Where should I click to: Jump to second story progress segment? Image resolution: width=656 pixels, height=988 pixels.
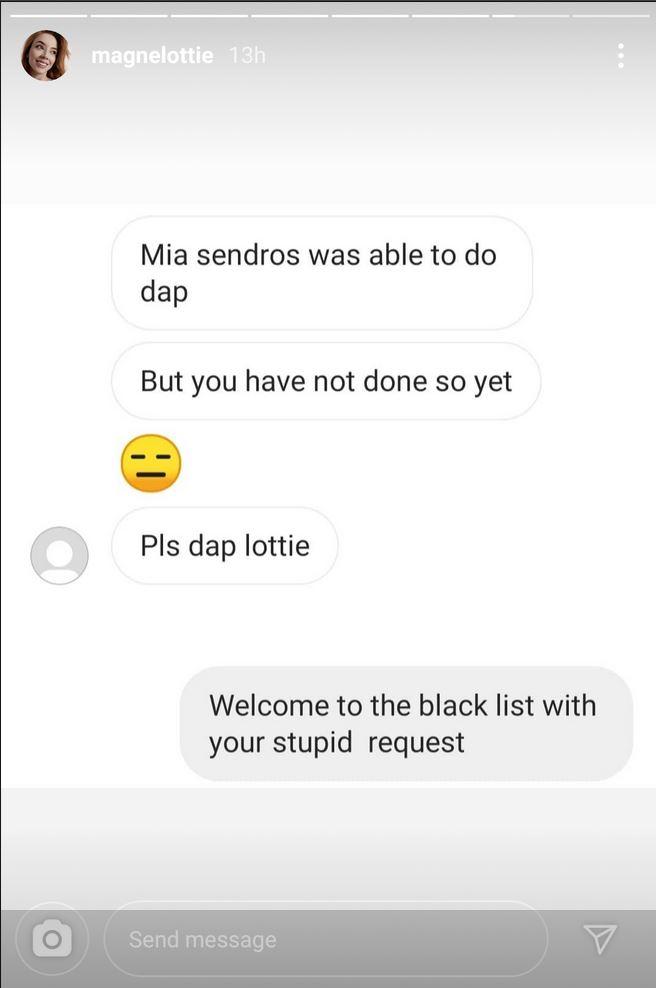(129, 14)
